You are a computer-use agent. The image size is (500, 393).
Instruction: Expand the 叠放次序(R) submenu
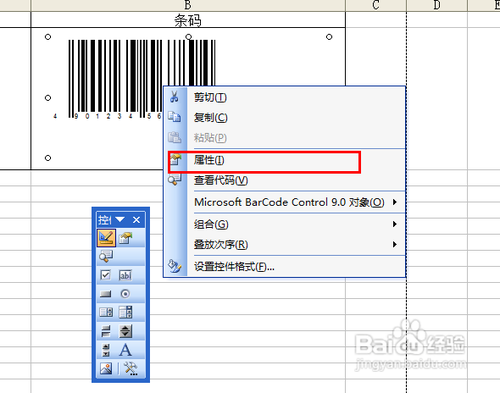[284, 245]
